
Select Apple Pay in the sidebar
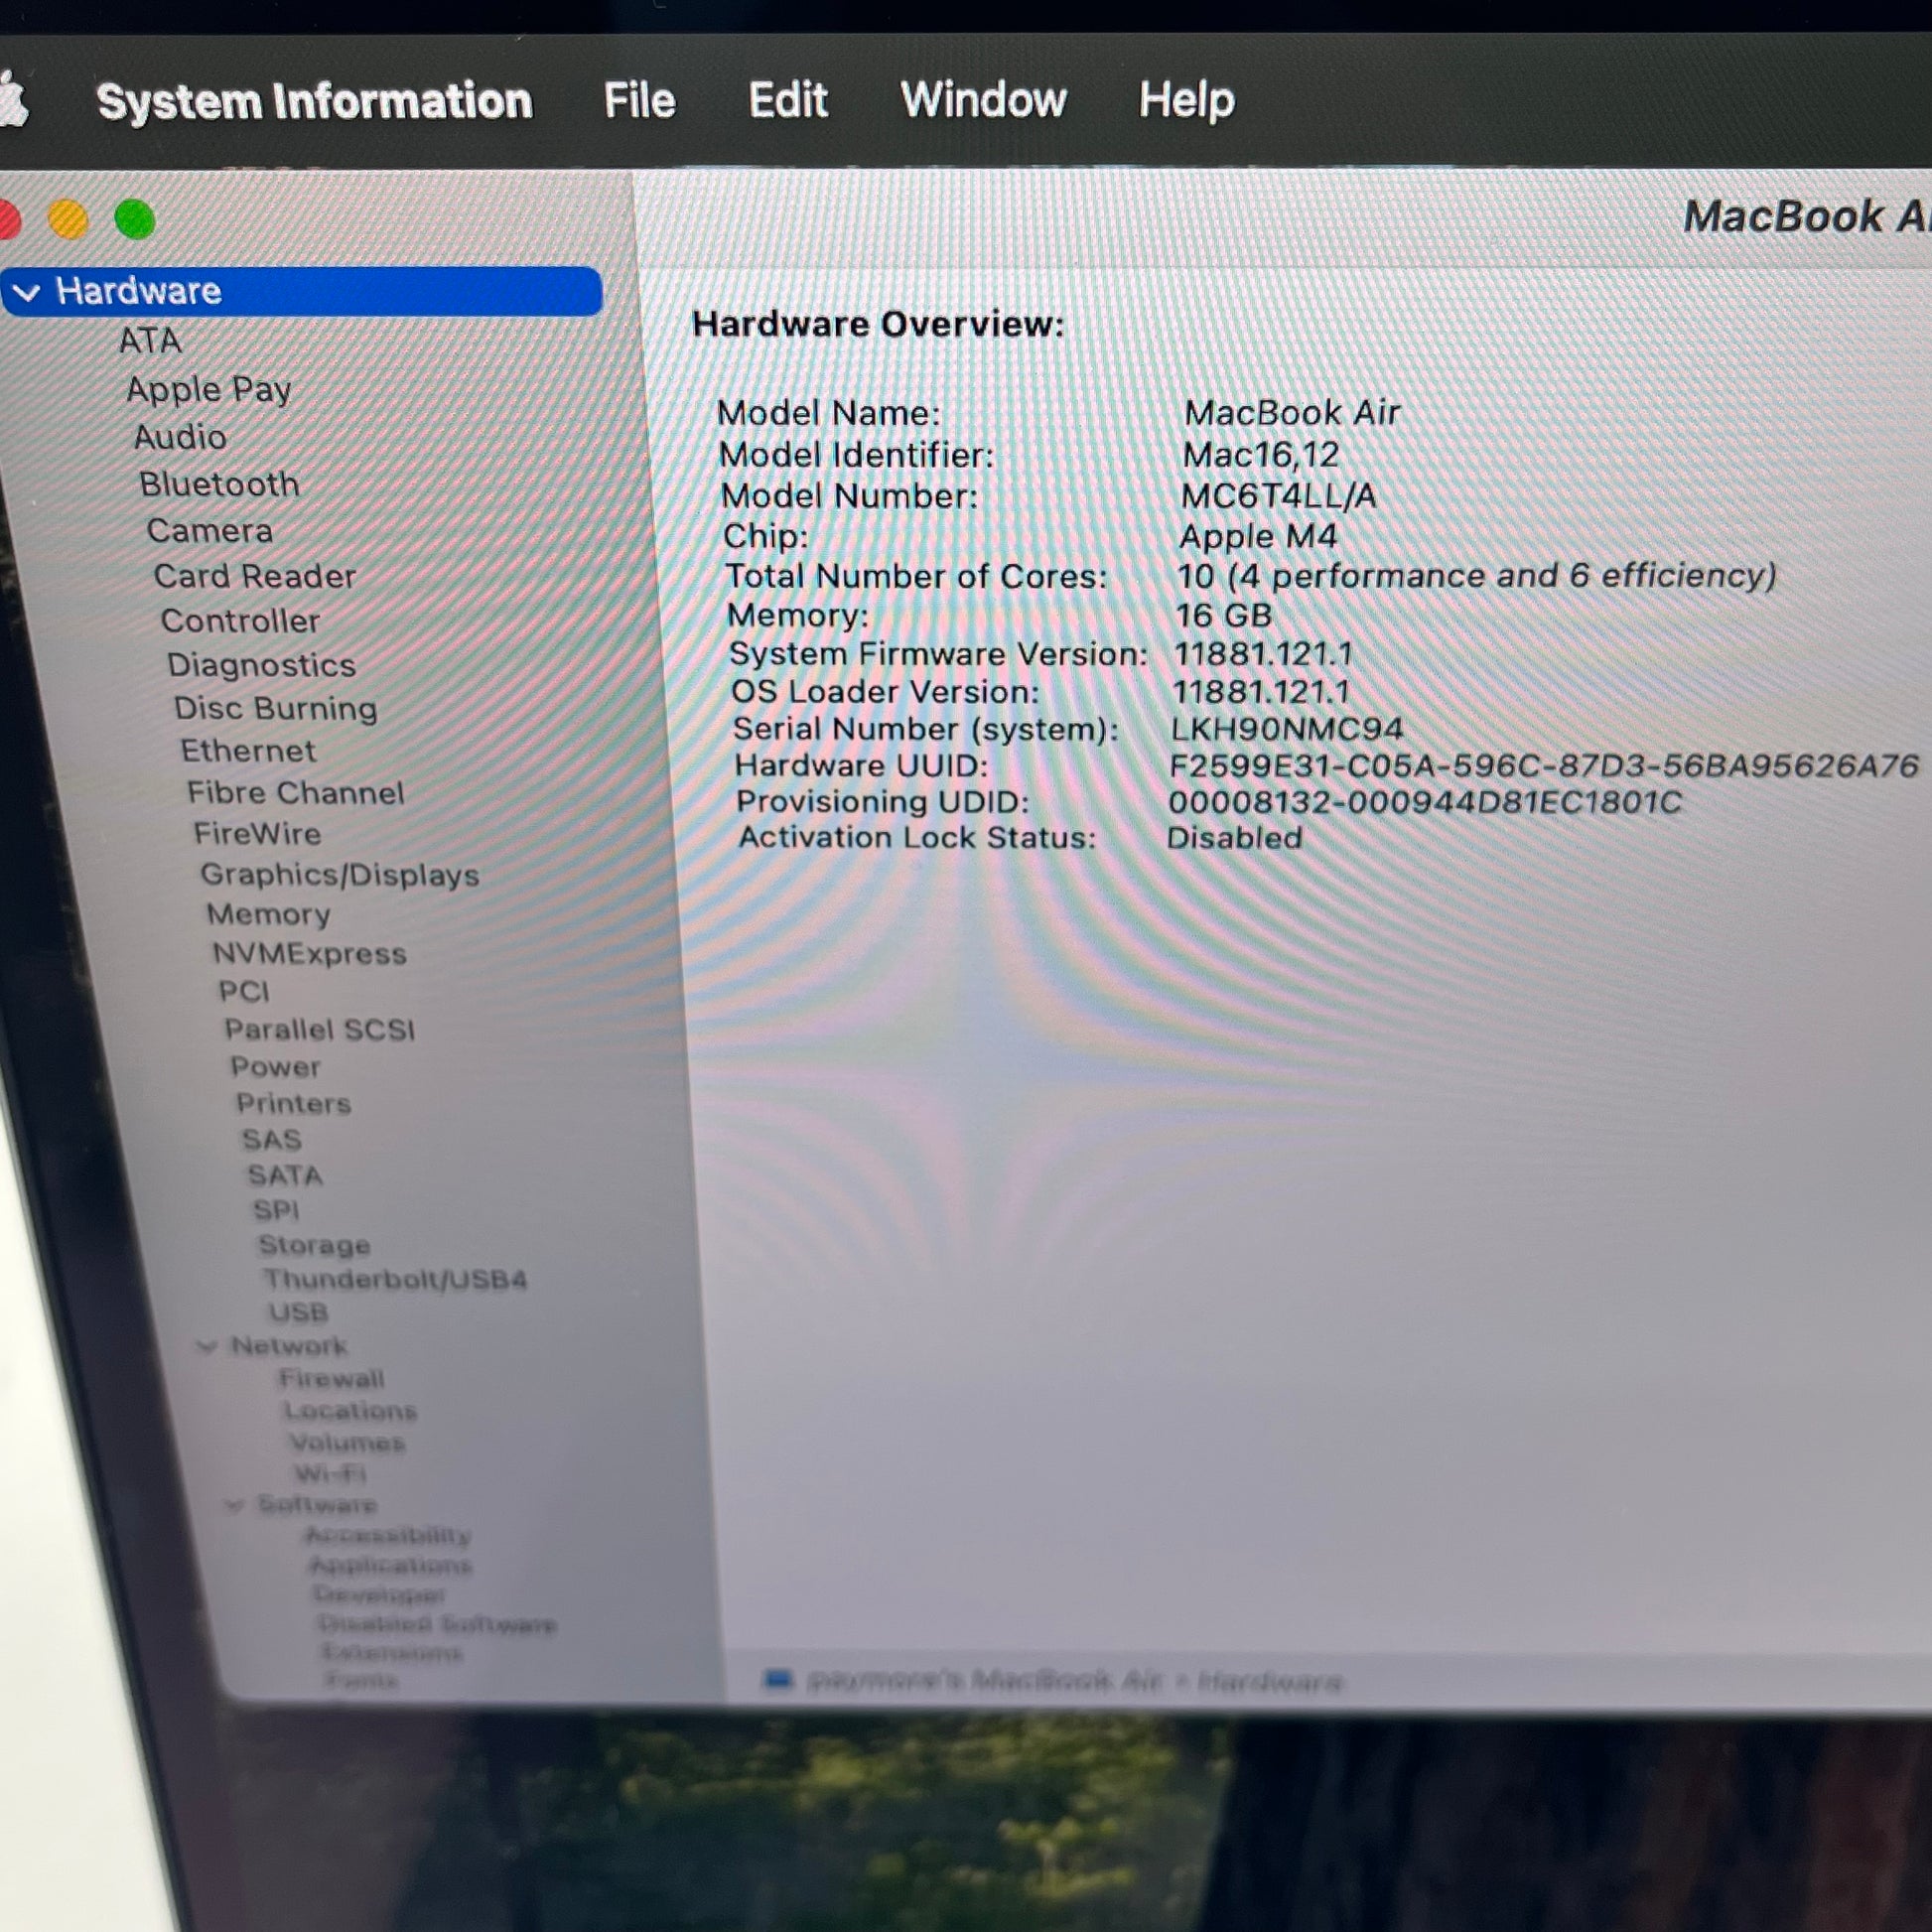208,388
